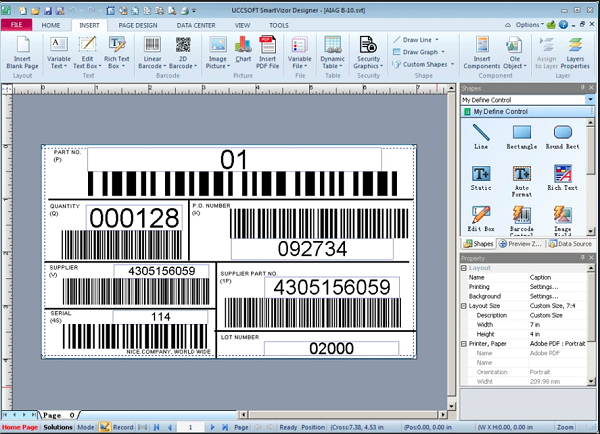Open the Variable File tool
The image size is (600, 434).
coord(299,53)
